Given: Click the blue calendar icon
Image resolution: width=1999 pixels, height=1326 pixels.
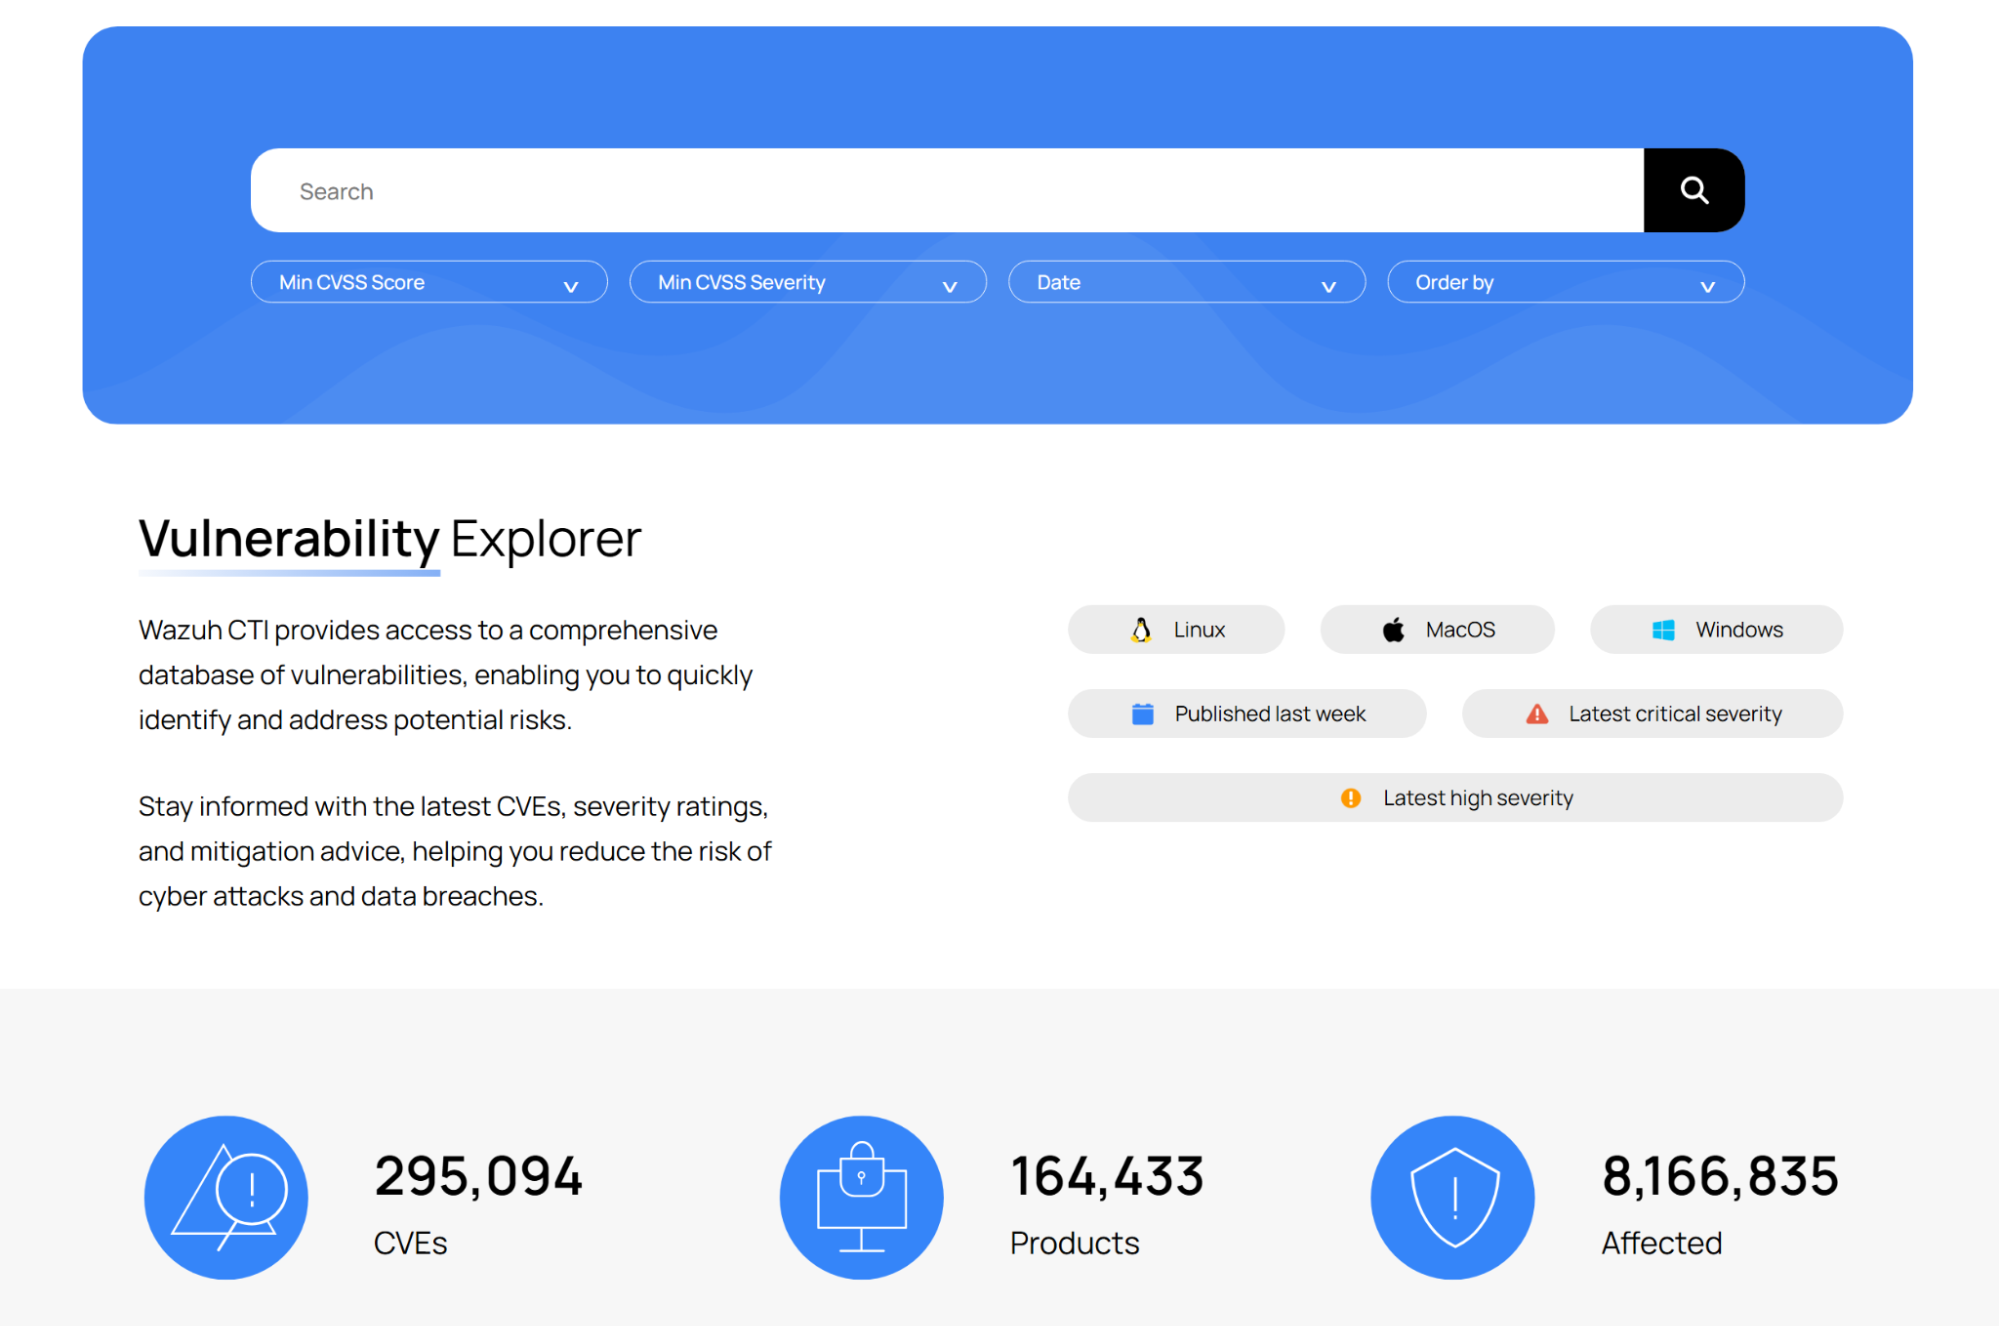Looking at the screenshot, I should point(1142,714).
